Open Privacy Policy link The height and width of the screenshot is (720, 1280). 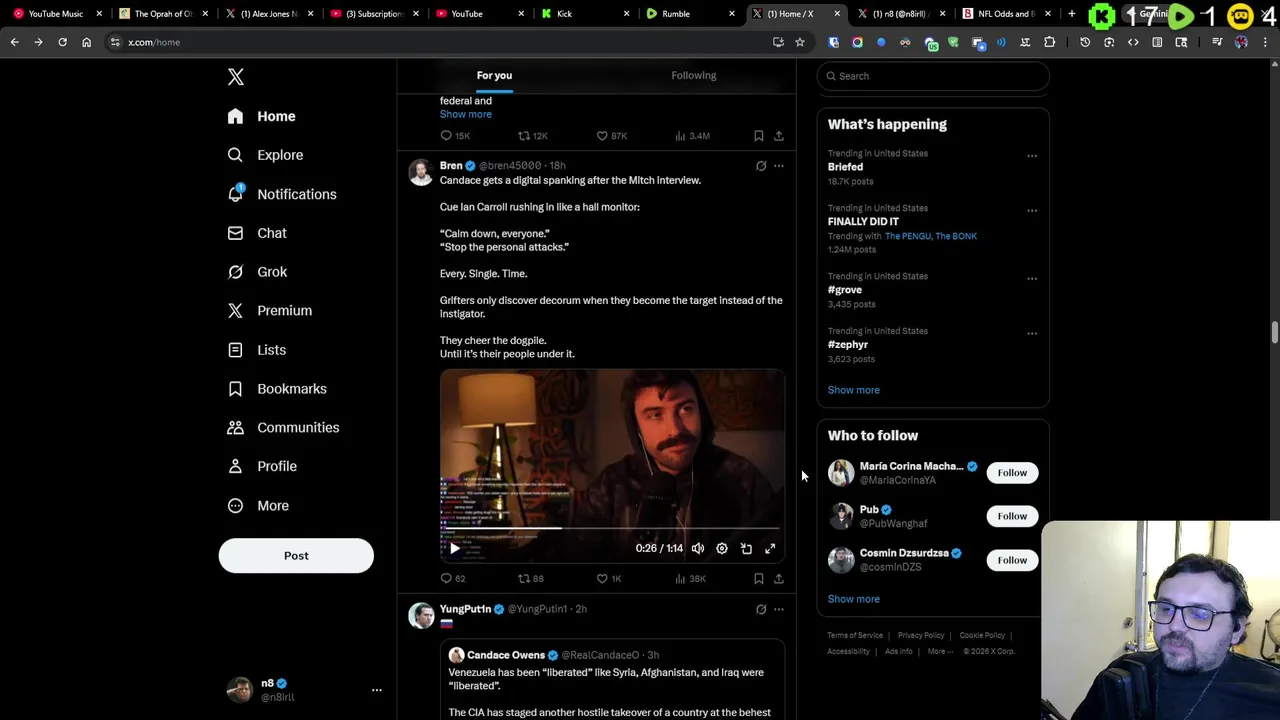pyautogui.click(x=921, y=636)
